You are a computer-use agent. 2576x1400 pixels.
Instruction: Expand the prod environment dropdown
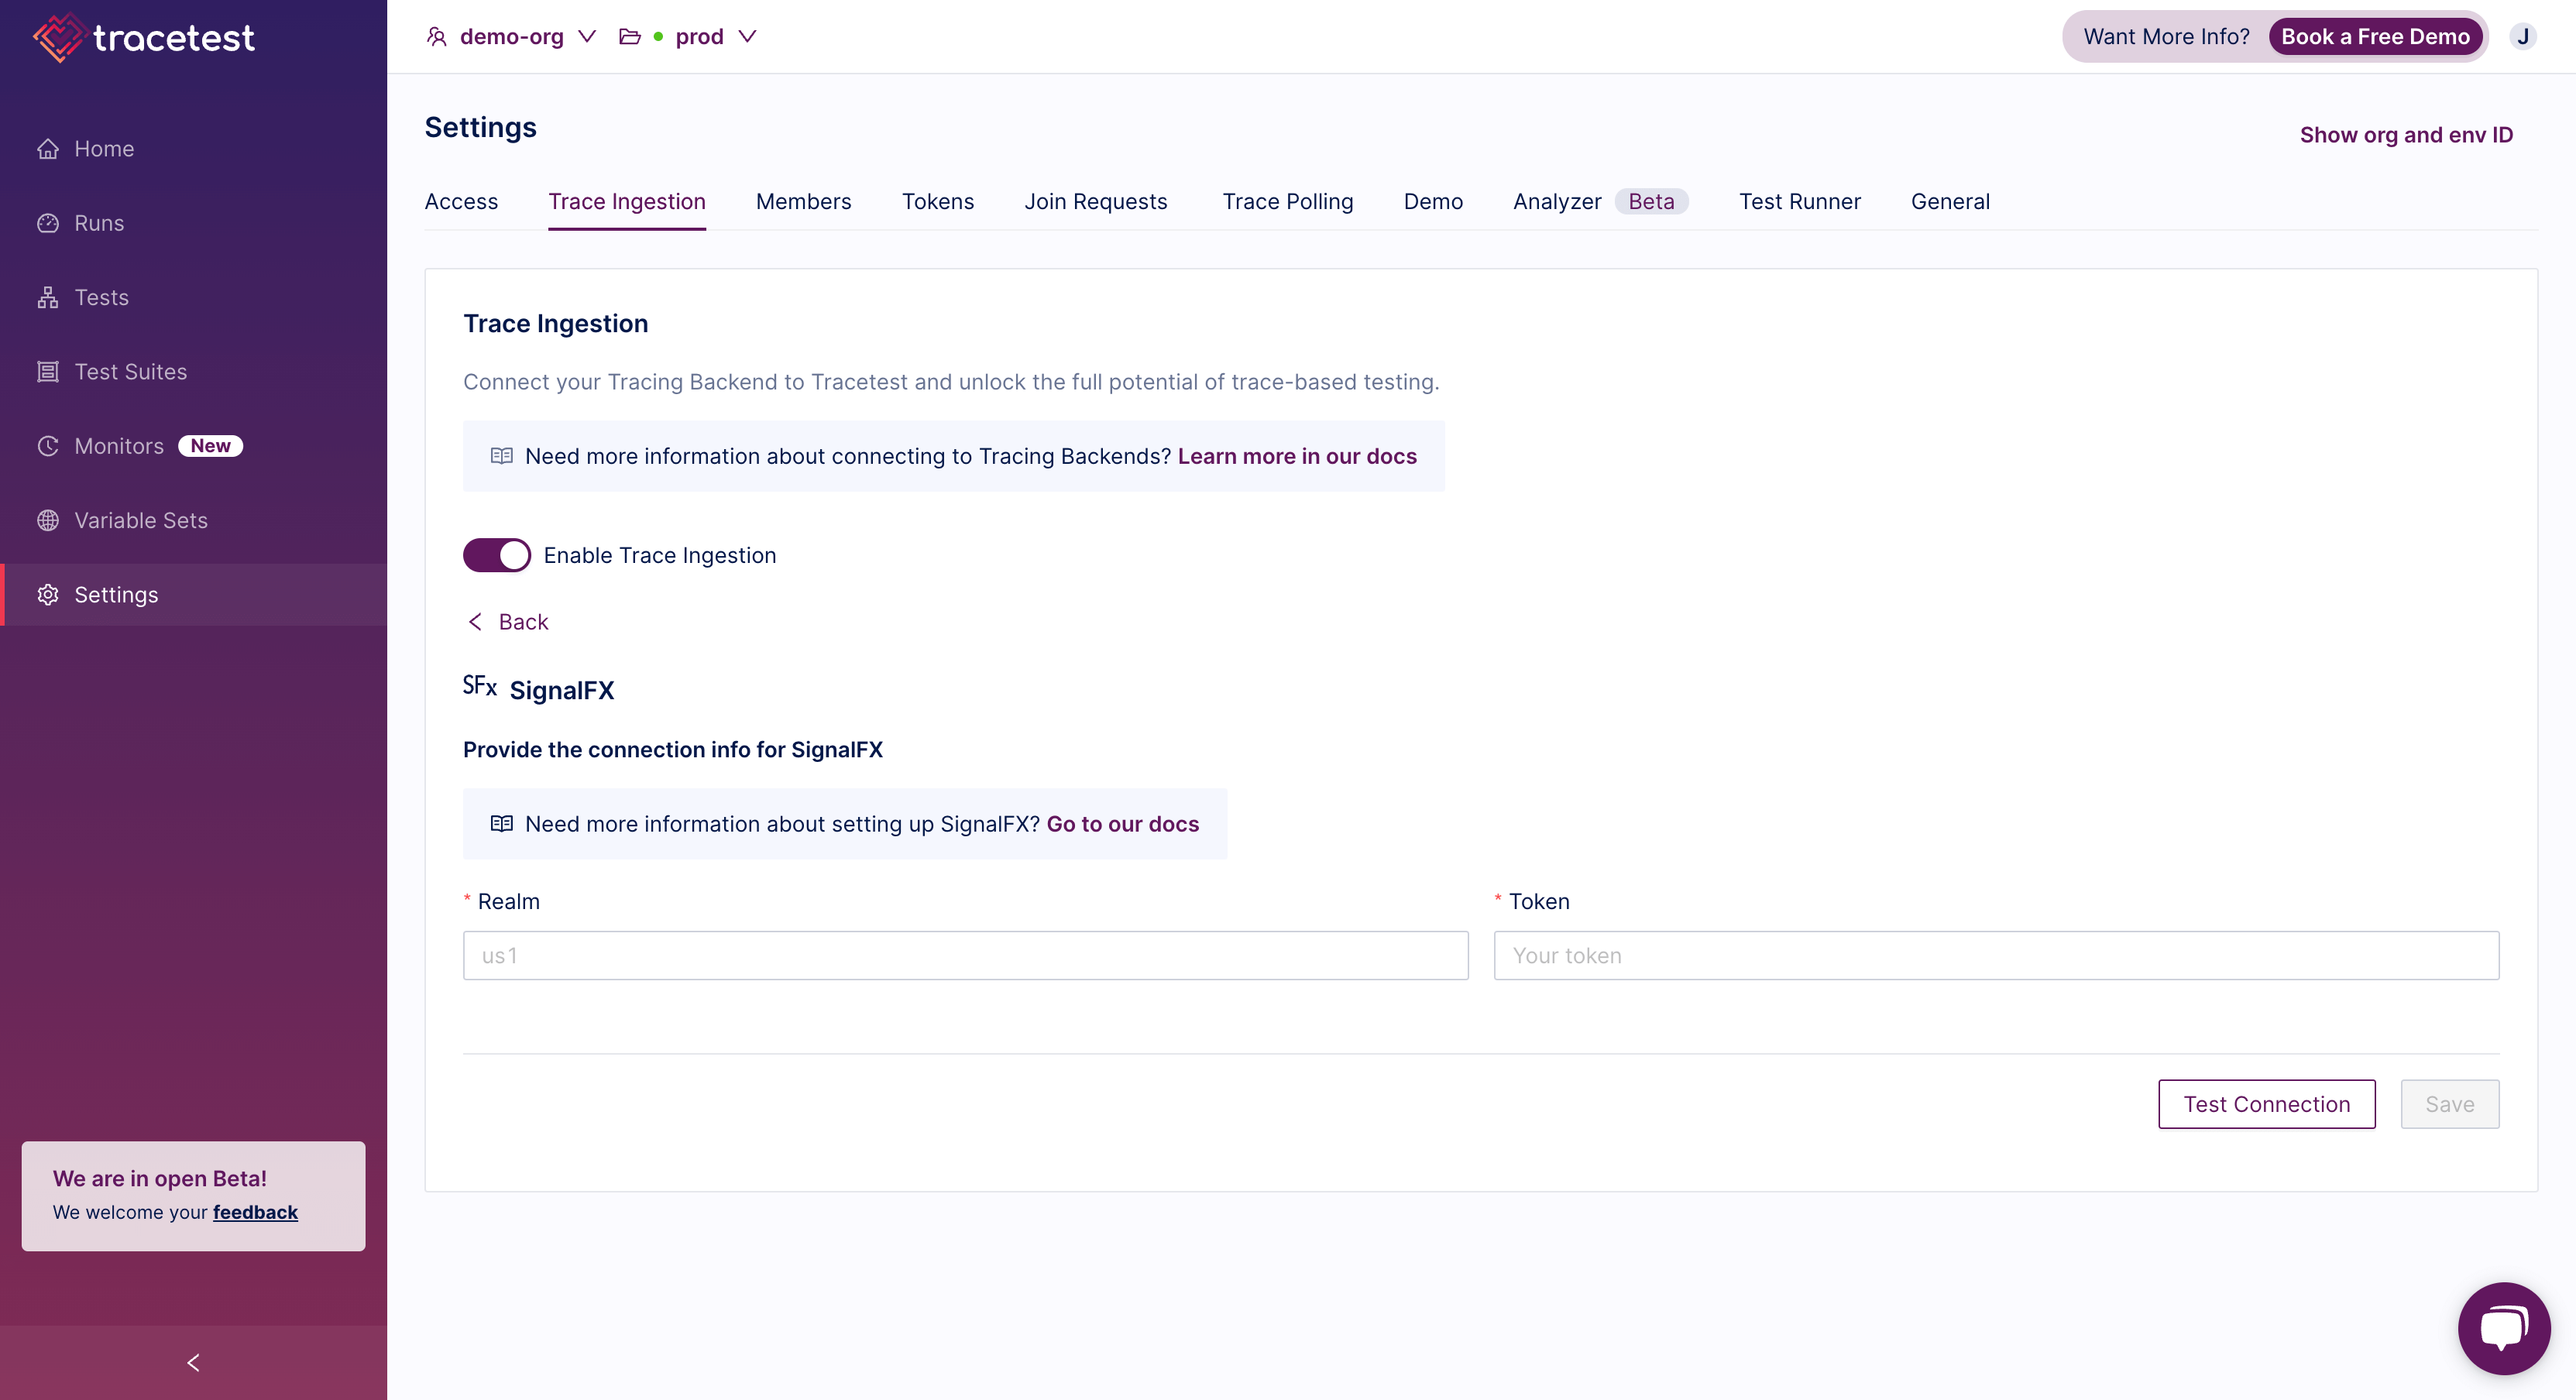[748, 36]
